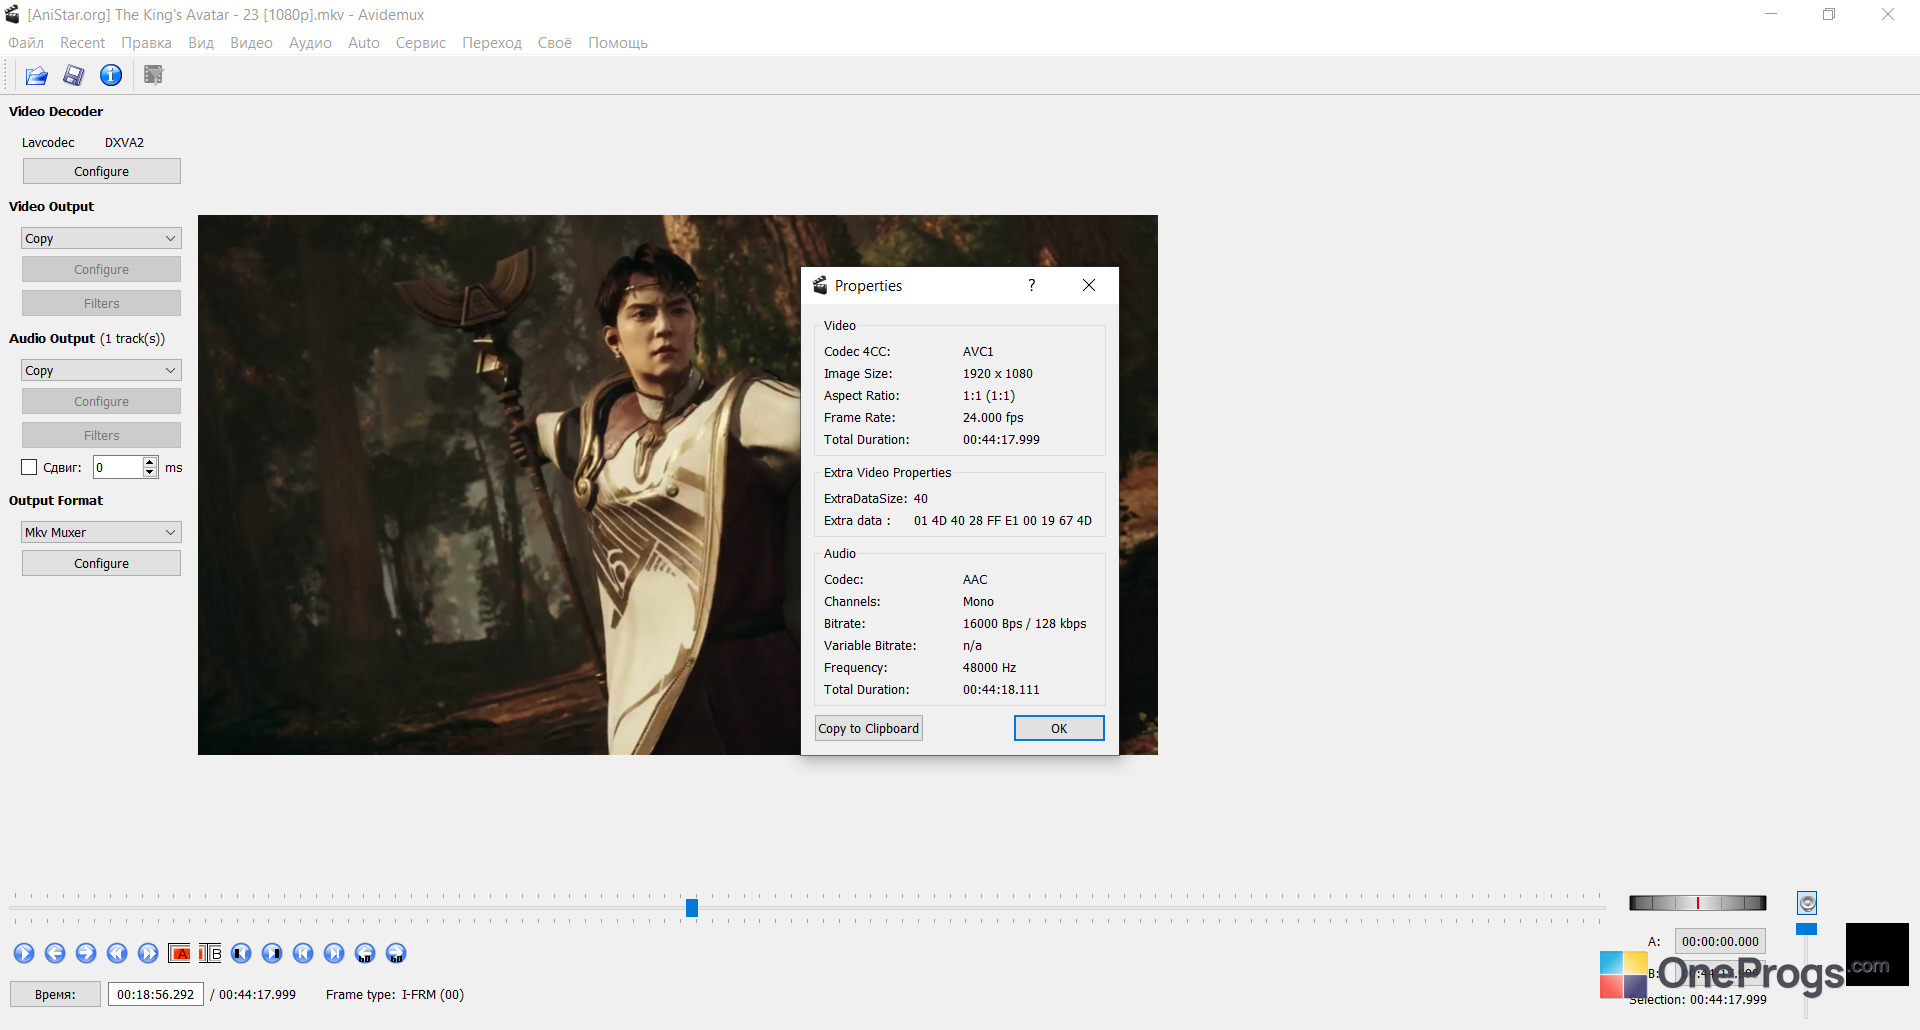Open the Auto menu
Screen dimensions: 1920x1030
pos(364,43)
